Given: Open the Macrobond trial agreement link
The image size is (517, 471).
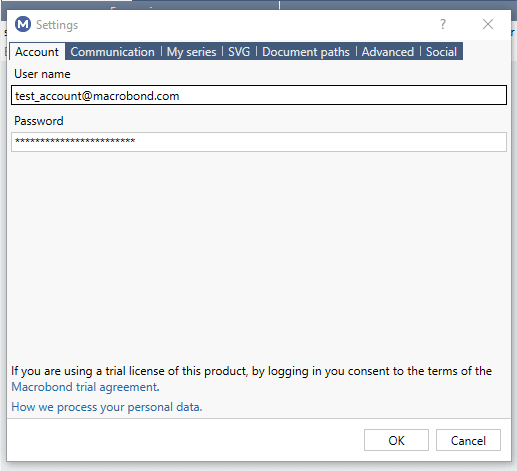Looking at the screenshot, I should pyautogui.click(x=86, y=387).
